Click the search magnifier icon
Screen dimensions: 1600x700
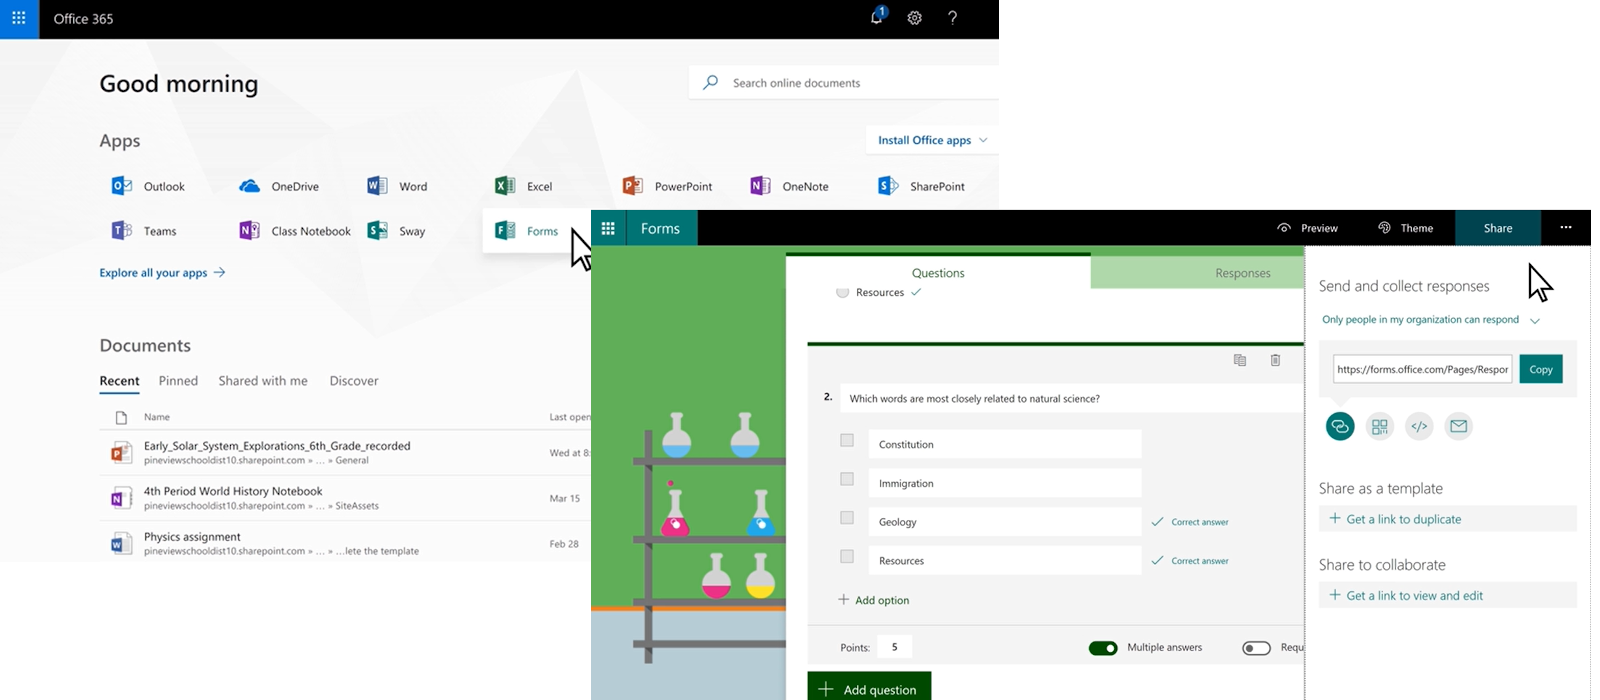710,83
